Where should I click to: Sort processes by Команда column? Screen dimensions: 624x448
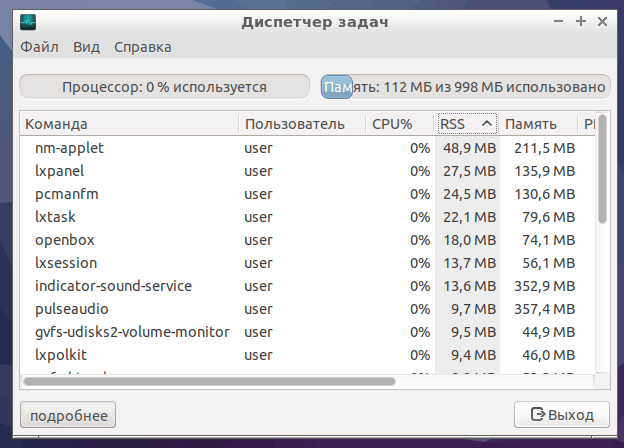click(128, 124)
